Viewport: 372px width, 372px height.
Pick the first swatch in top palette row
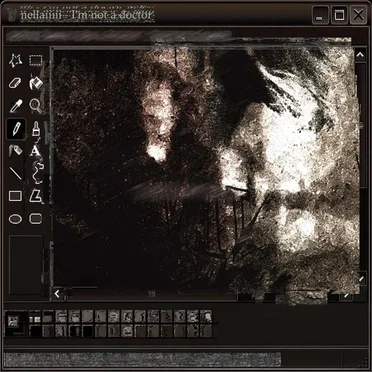(x=35, y=316)
